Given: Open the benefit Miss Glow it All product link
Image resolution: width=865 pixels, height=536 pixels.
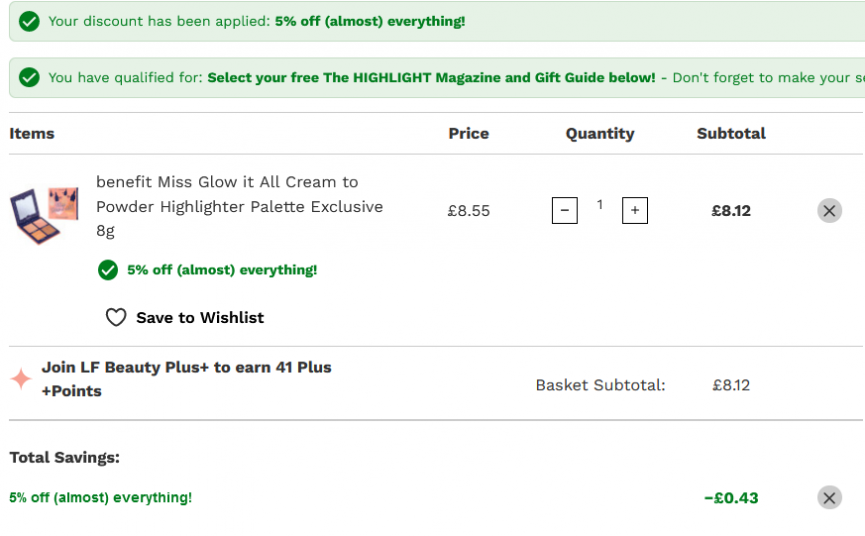Looking at the screenshot, I should [x=239, y=206].
